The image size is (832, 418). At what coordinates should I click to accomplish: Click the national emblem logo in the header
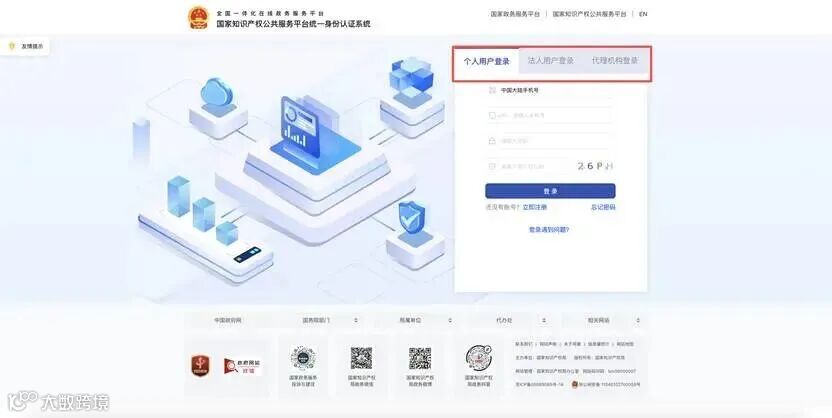click(x=198, y=18)
